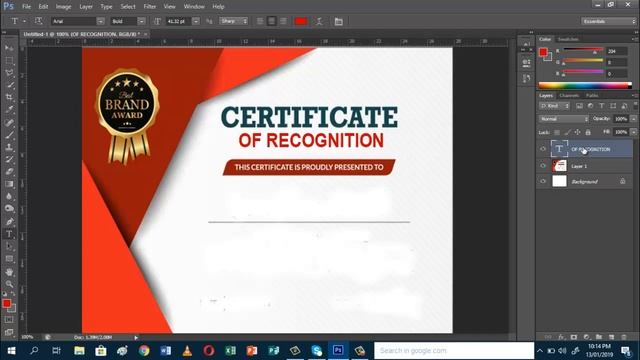Select the Hand tool
Image resolution: width=640 pixels, height=360 pixels.
(x=9, y=272)
